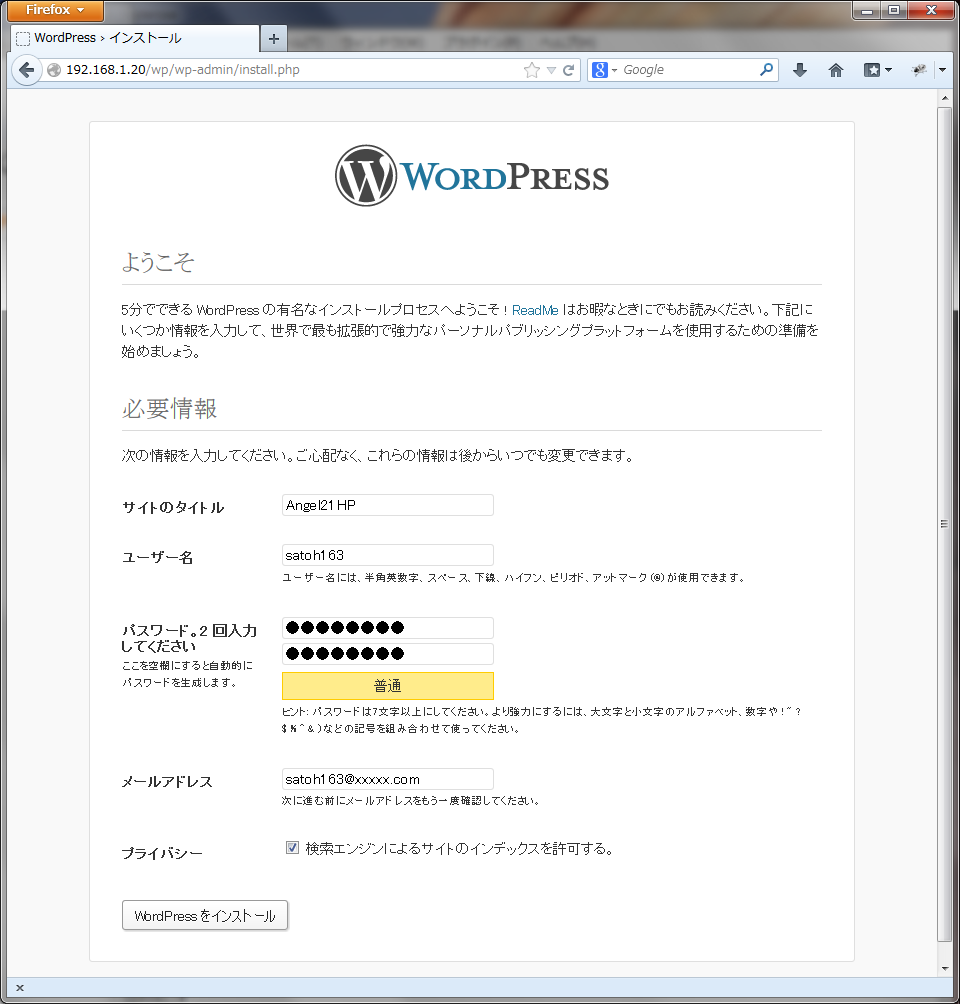Select the WordPress › インストール tab

point(134,38)
